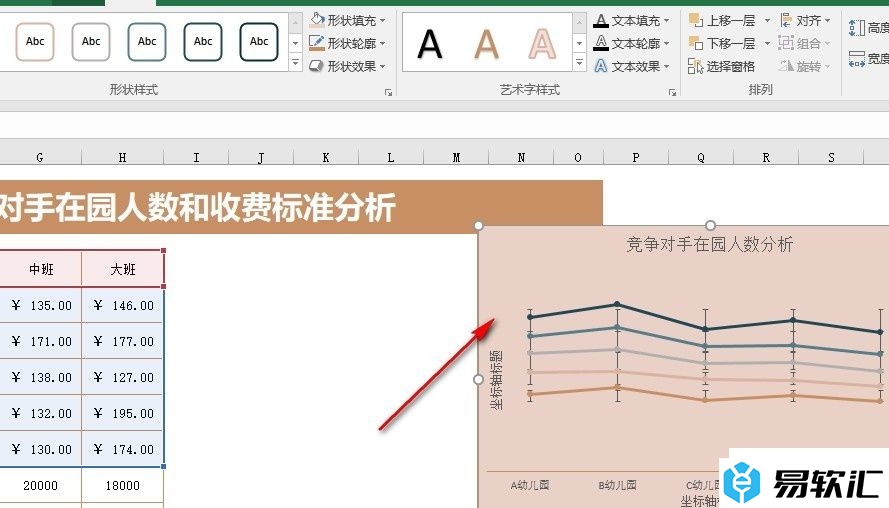
Task: Select the cell containing 18000
Action: point(122,485)
